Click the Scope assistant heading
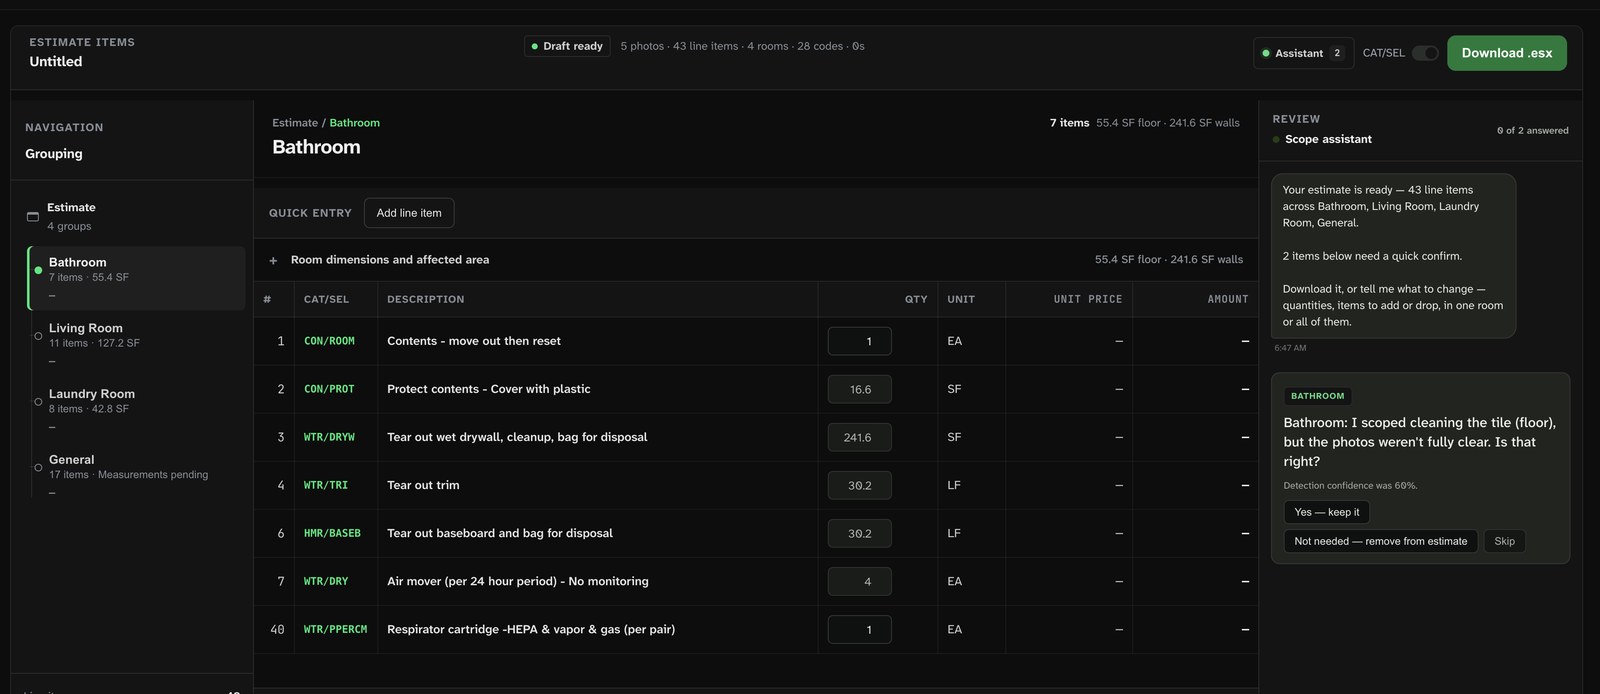The image size is (1600, 694). click(x=1328, y=139)
